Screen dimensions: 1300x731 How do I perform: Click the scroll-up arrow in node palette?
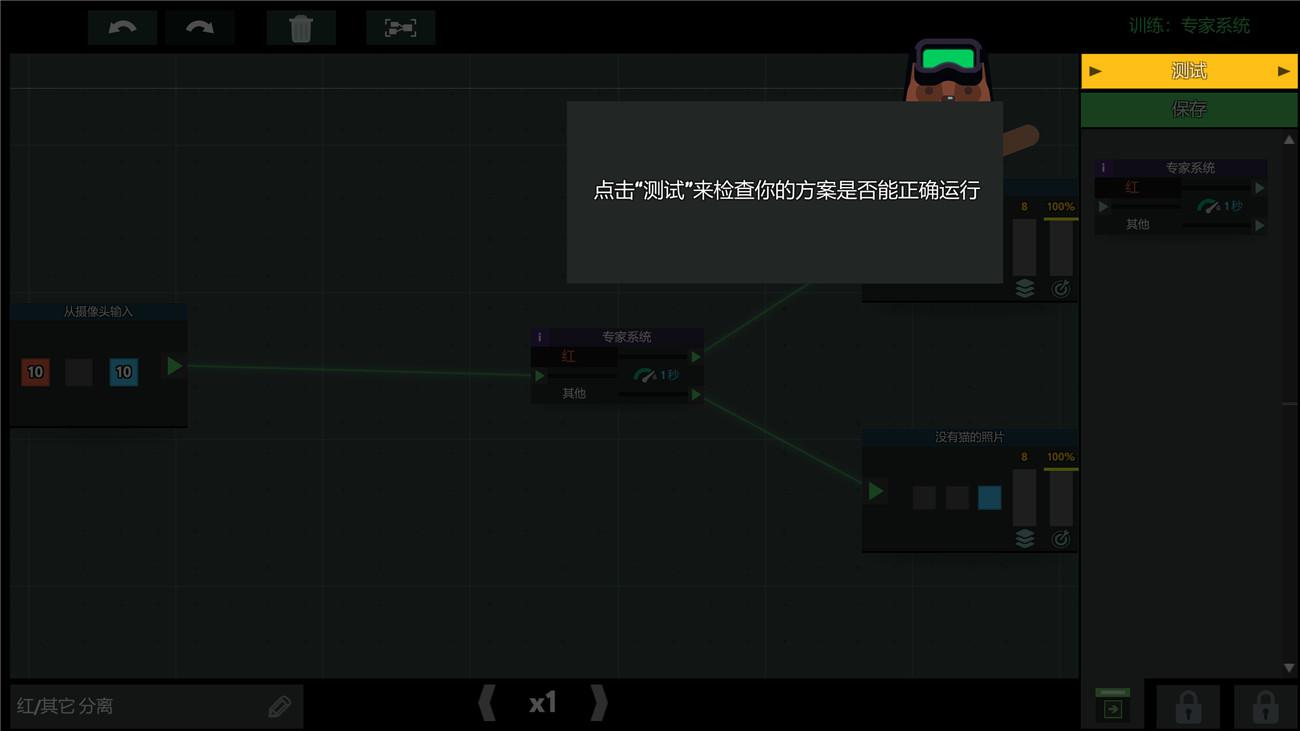click(x=1289, y=140)
